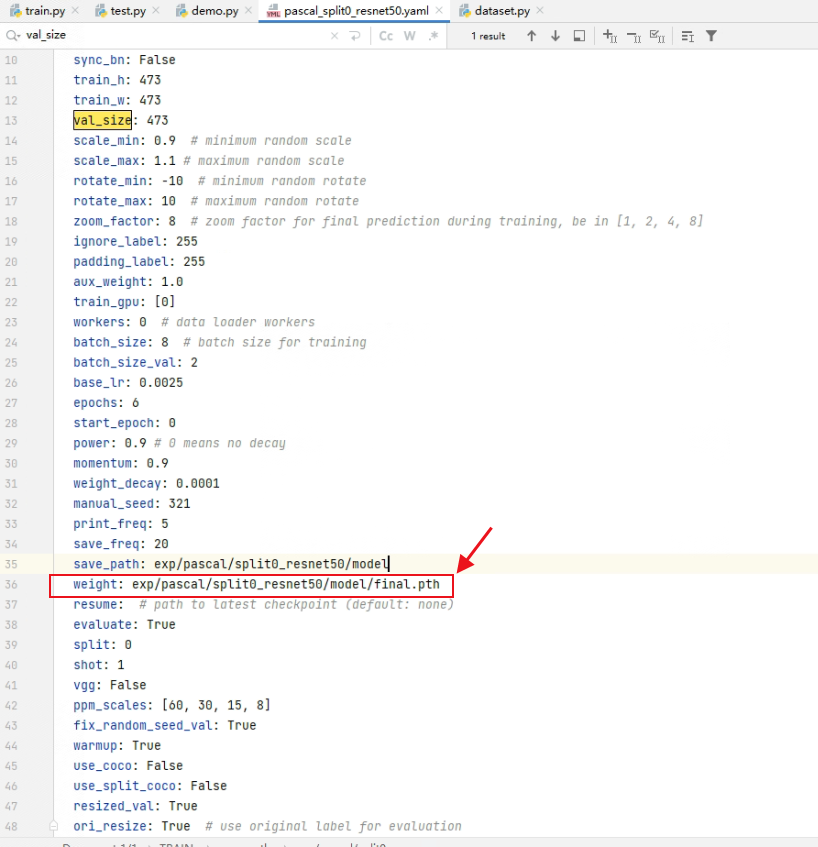Click 'rotate_max: 10' entry
This screenshot has width=818, height=847.
(124, 201)
